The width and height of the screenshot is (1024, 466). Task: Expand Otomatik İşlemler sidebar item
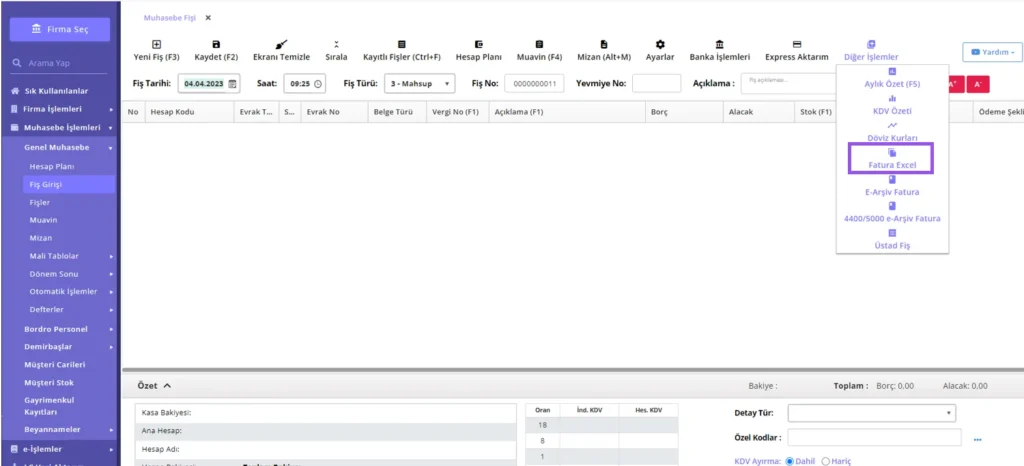69,292
